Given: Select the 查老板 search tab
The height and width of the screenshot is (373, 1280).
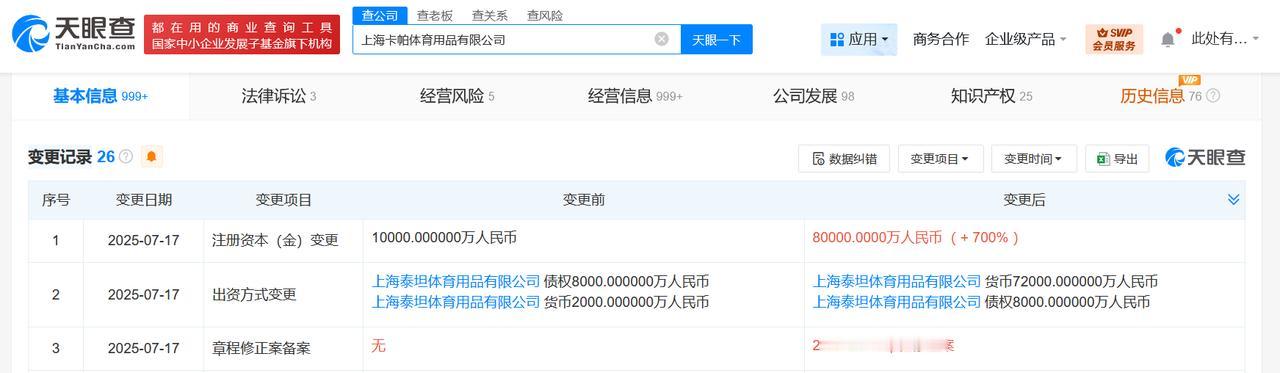Looking at the screenshot, I should pos(435,15).
